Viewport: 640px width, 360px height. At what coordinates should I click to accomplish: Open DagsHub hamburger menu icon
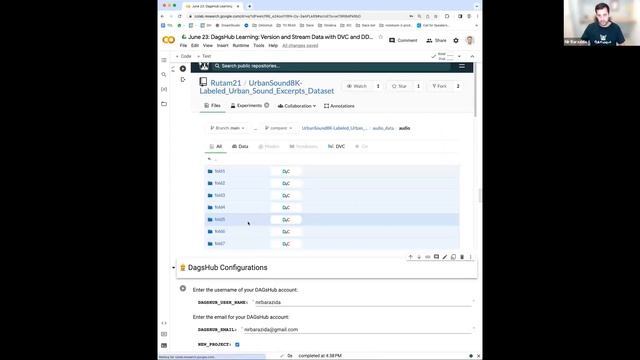coord(462,66)
